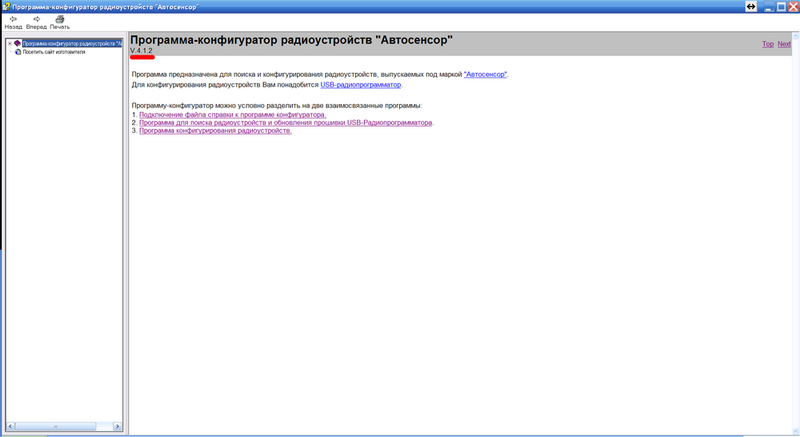Maximize the help window
Viewport: 800px width, 437px height.
(781, 7)
